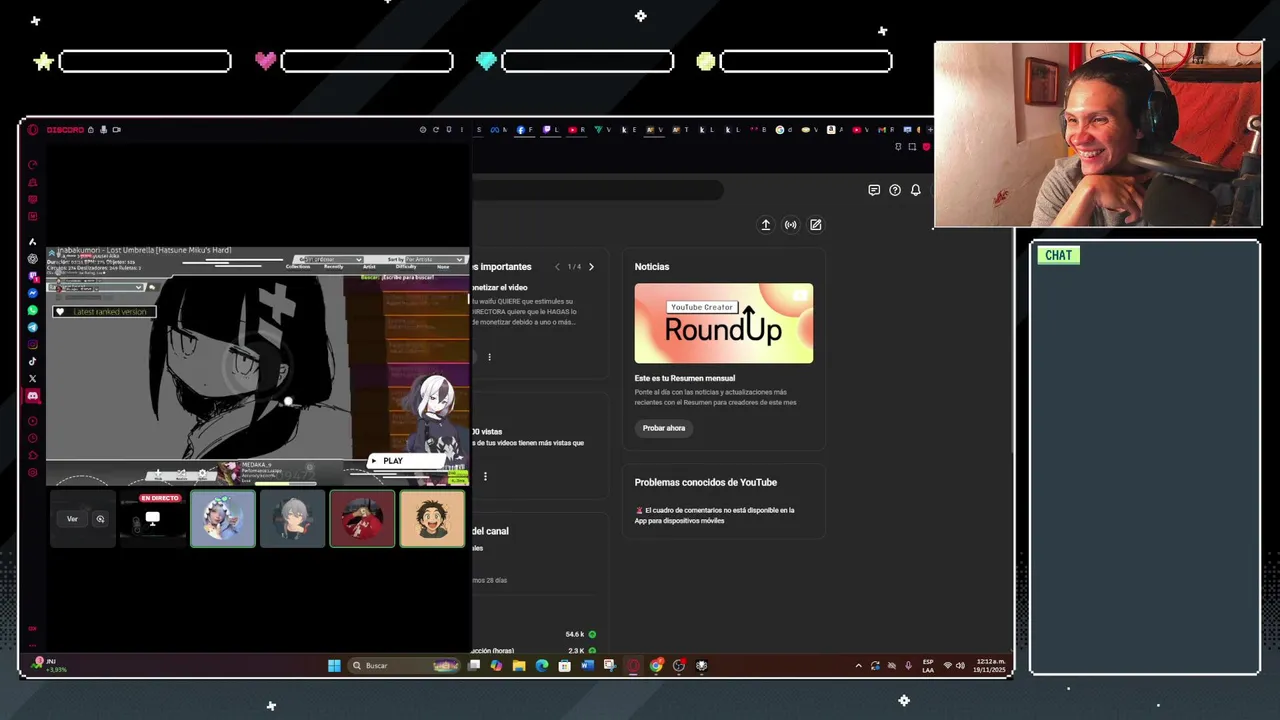Select the cartoon boy avatar participant tile
This screenshot has width=1280, height=720.
click(432, 519)
